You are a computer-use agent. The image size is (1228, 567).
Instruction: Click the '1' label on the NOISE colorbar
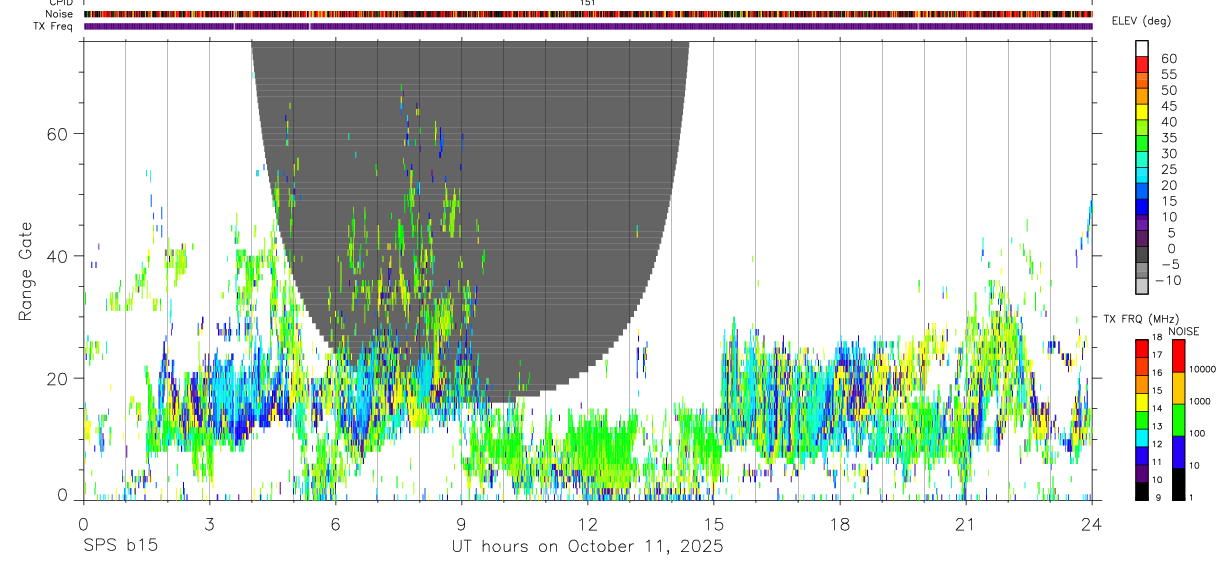[x=1193, y=497]
